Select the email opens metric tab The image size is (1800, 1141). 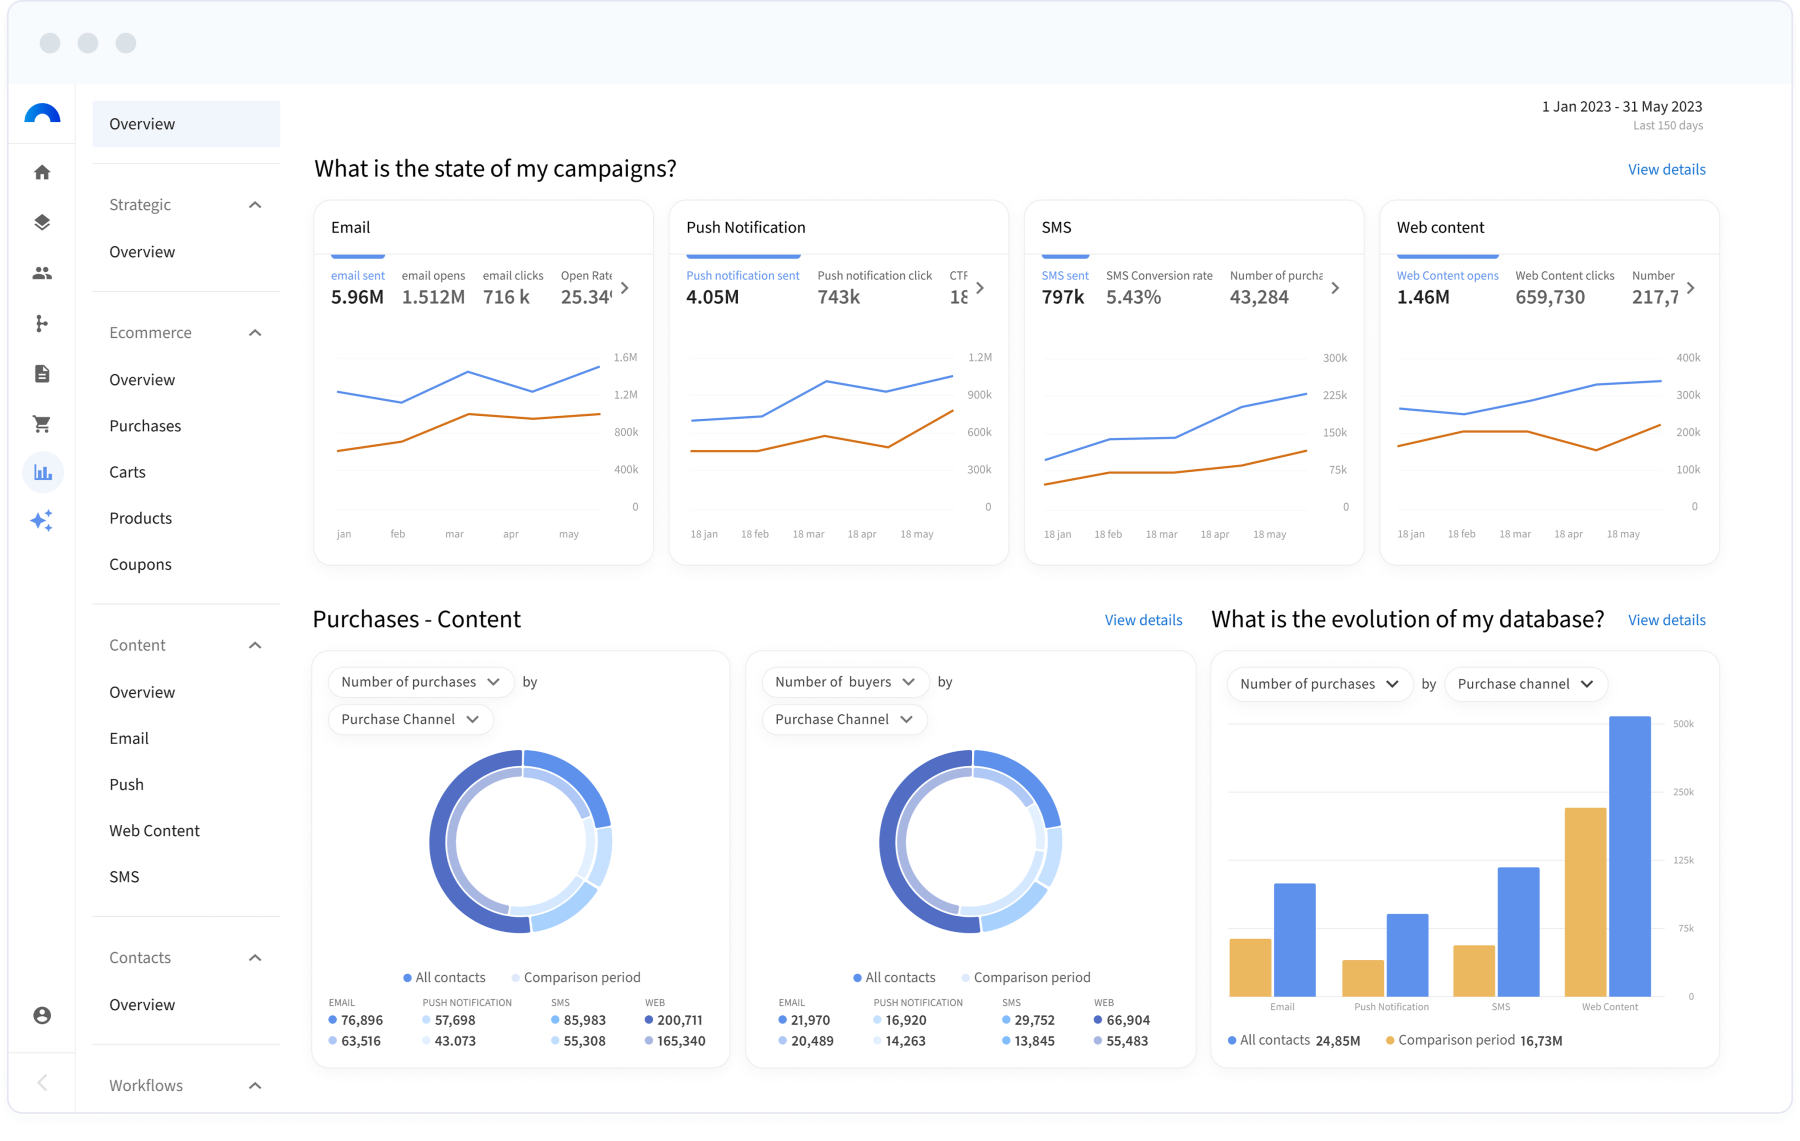[x=433, y=288]
